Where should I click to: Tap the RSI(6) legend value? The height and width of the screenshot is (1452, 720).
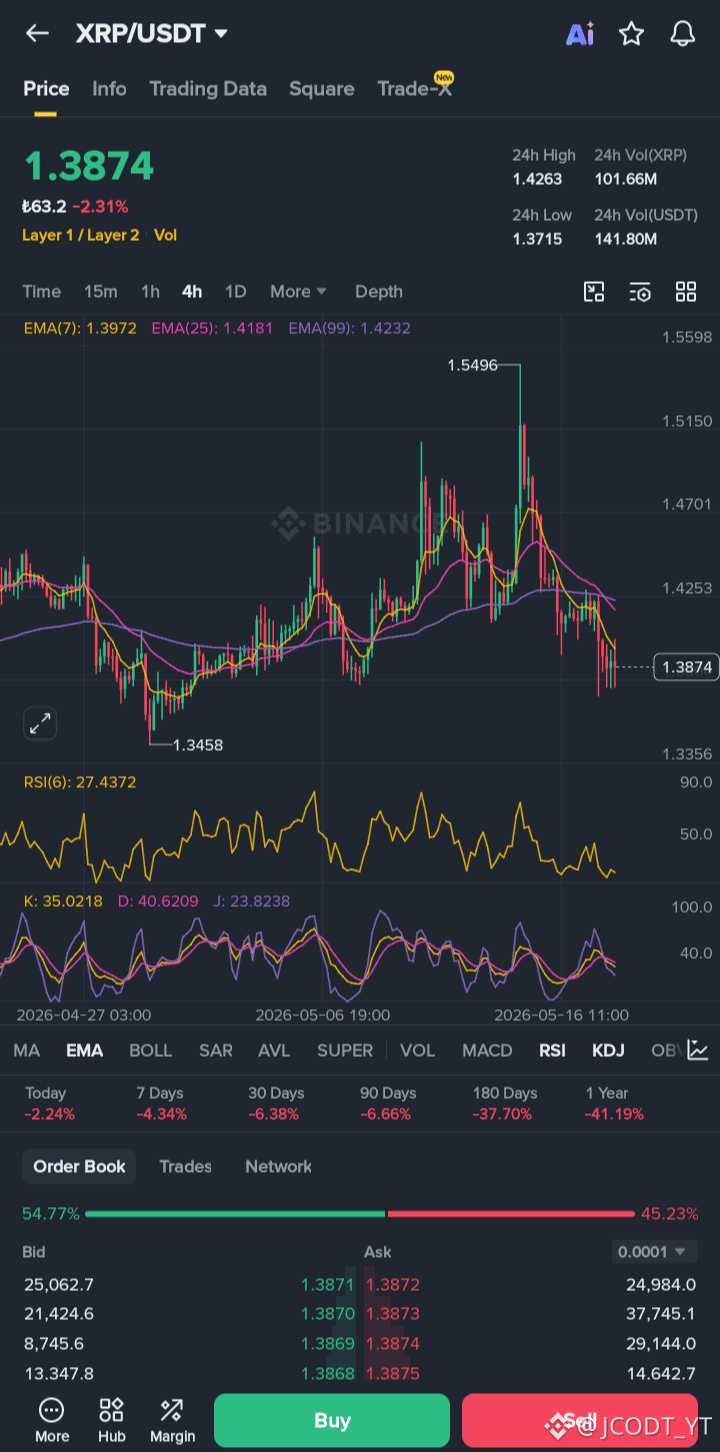(x=80, y=782)
